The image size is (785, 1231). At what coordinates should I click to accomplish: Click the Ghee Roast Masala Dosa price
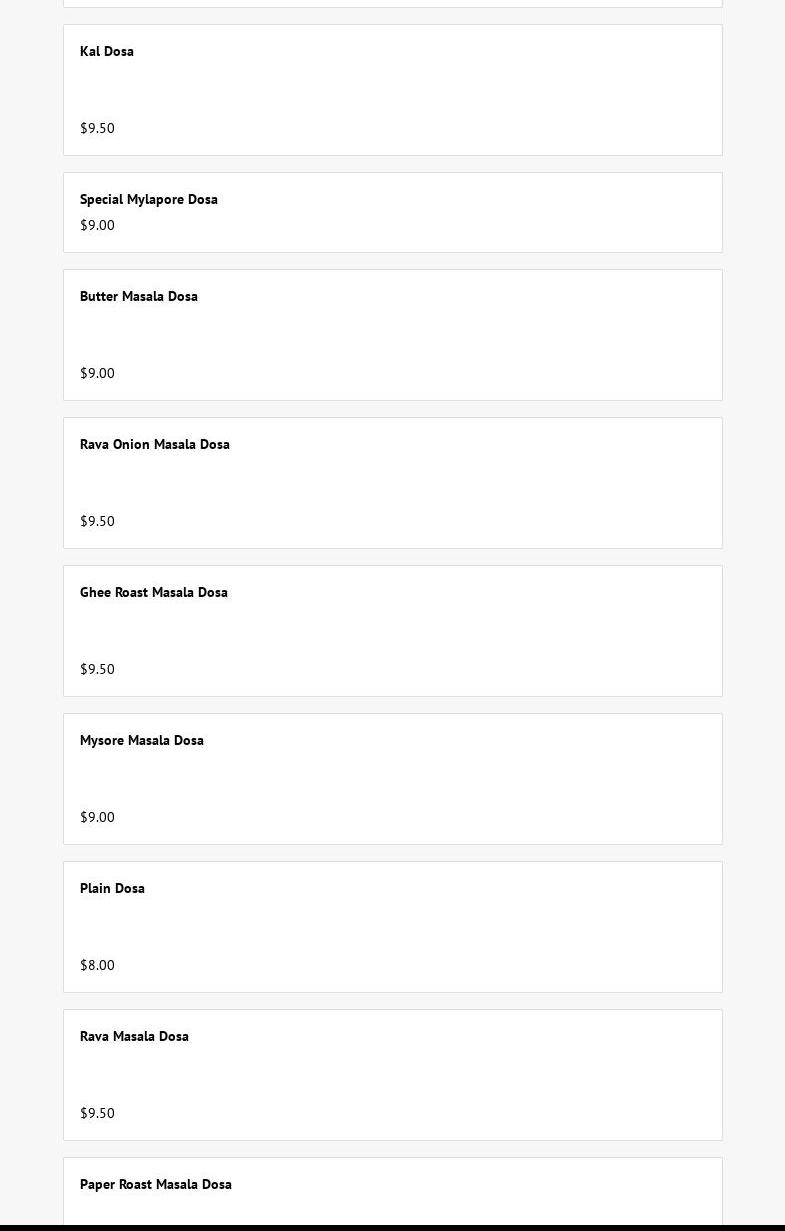click(x=98, y=670)
